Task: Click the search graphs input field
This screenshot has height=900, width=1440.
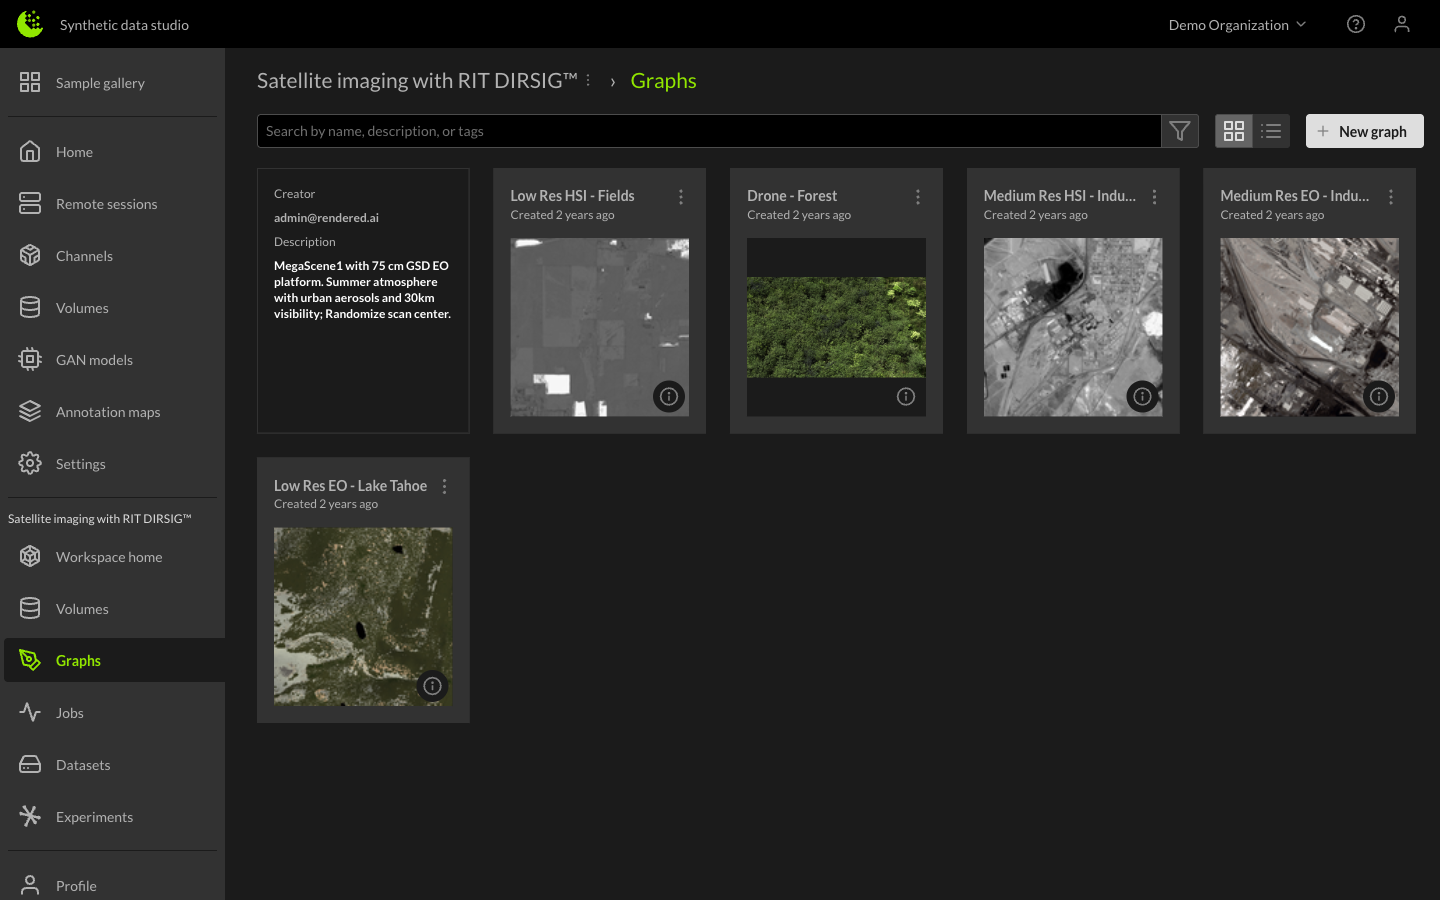Action: [x=710, y=130]
